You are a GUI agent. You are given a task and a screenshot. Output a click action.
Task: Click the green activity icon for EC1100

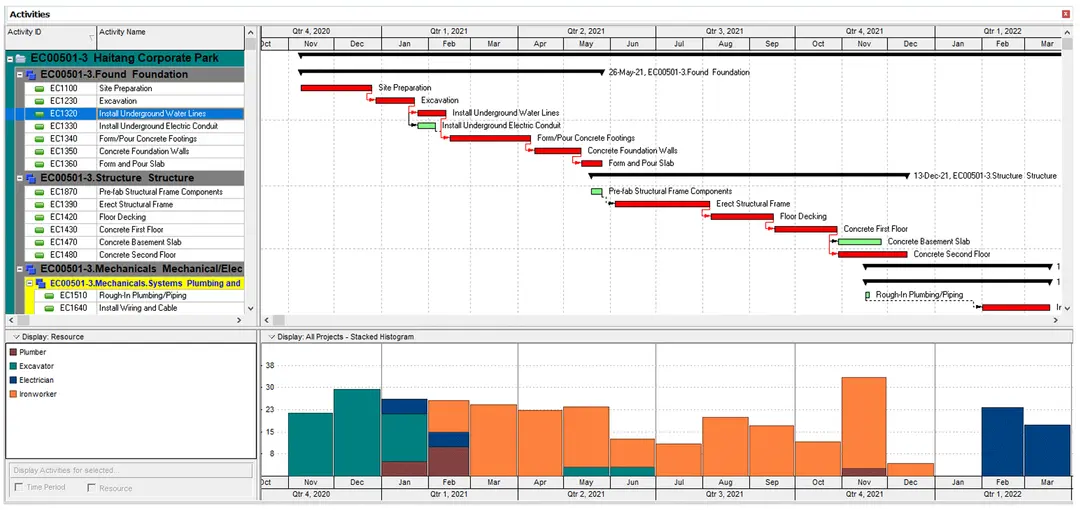point(39,89)
